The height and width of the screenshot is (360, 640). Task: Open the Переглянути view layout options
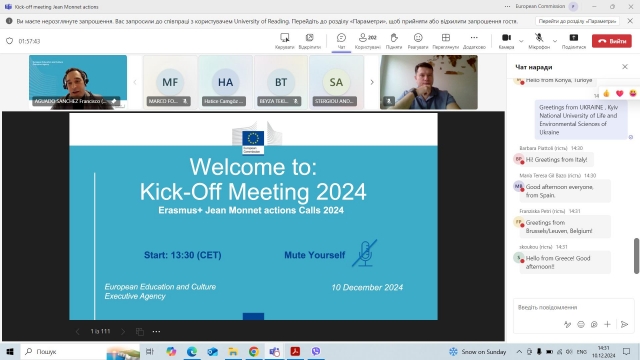pyautogui.click(x=446, y=41)
